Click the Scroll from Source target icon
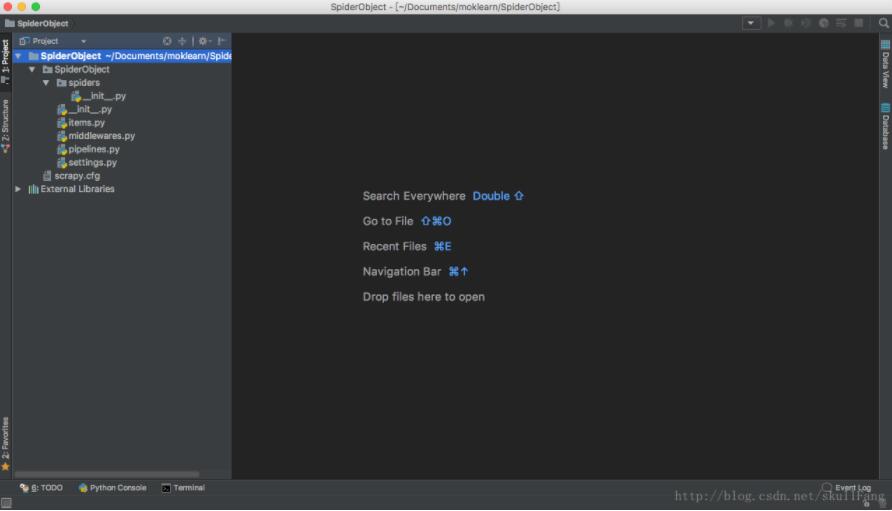 [167, 41]
